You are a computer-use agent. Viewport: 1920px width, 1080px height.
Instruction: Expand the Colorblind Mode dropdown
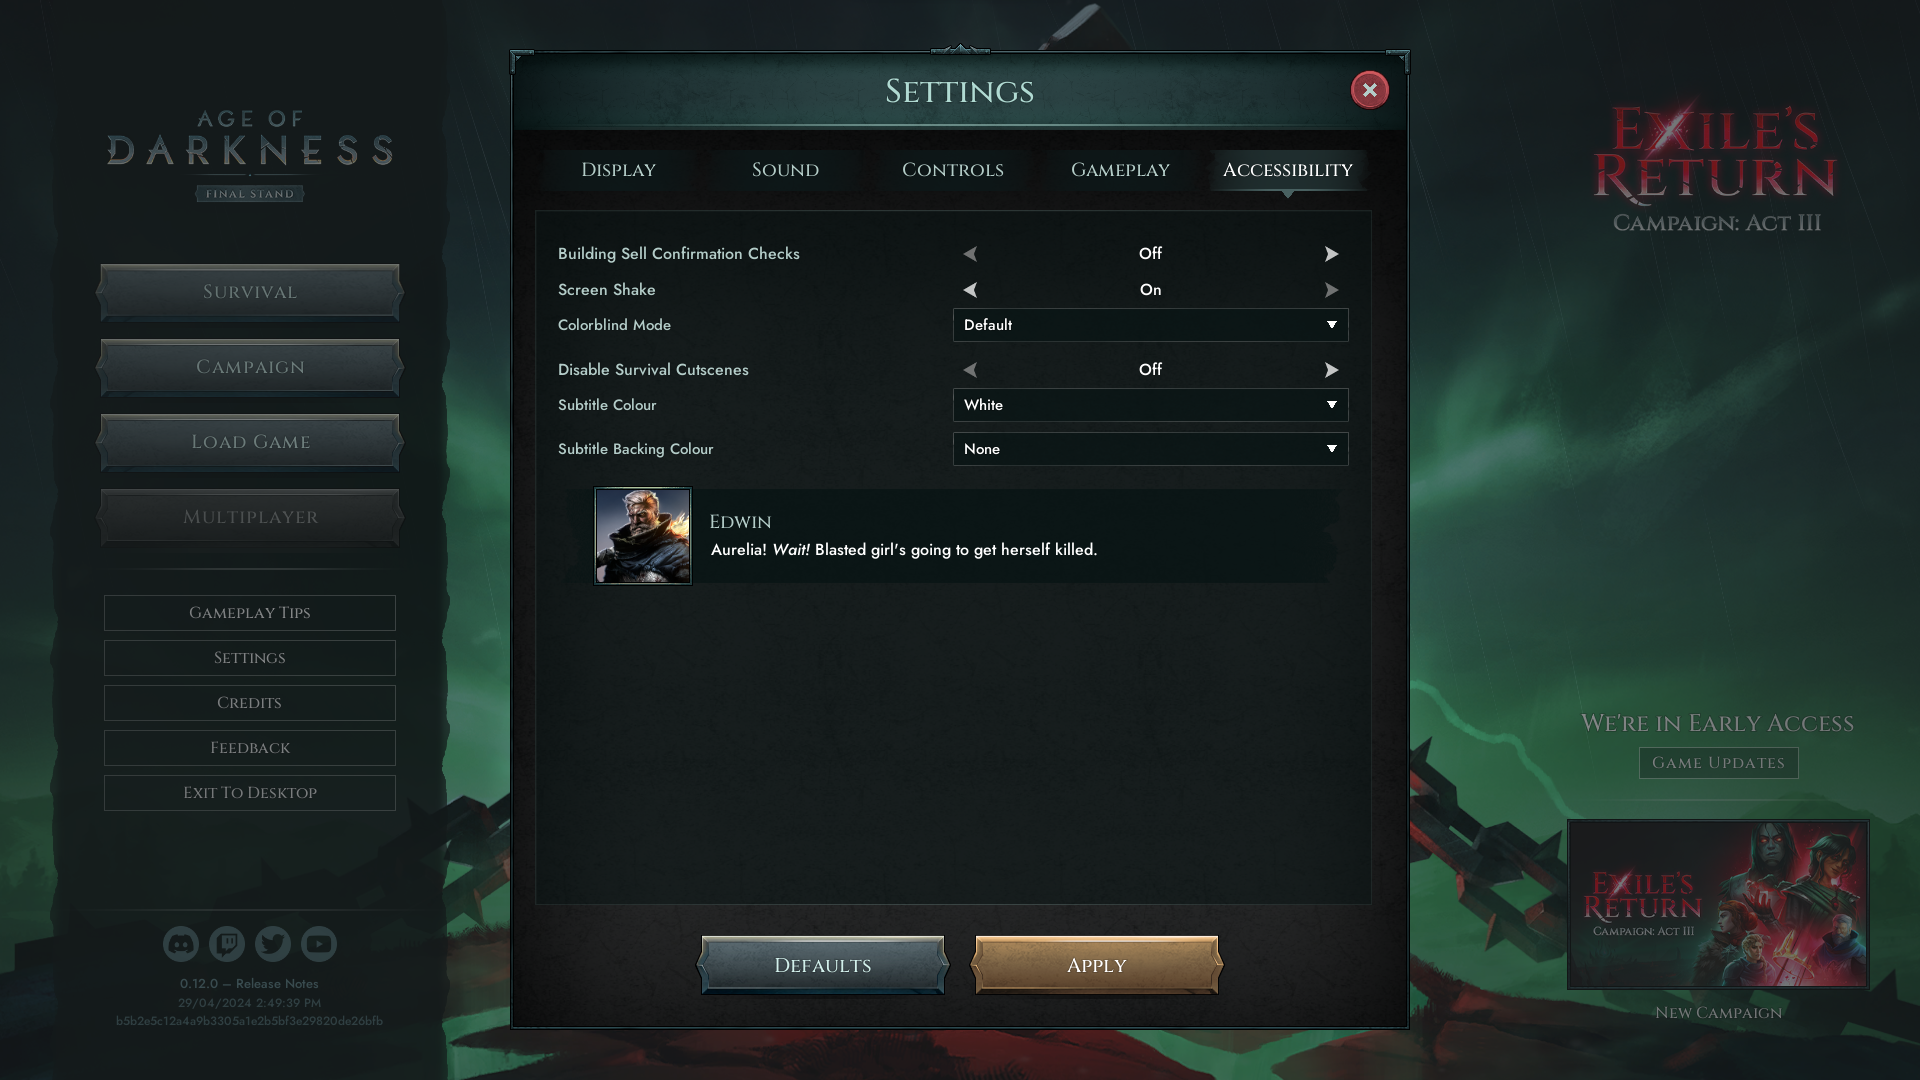(x=1150, y=325)
